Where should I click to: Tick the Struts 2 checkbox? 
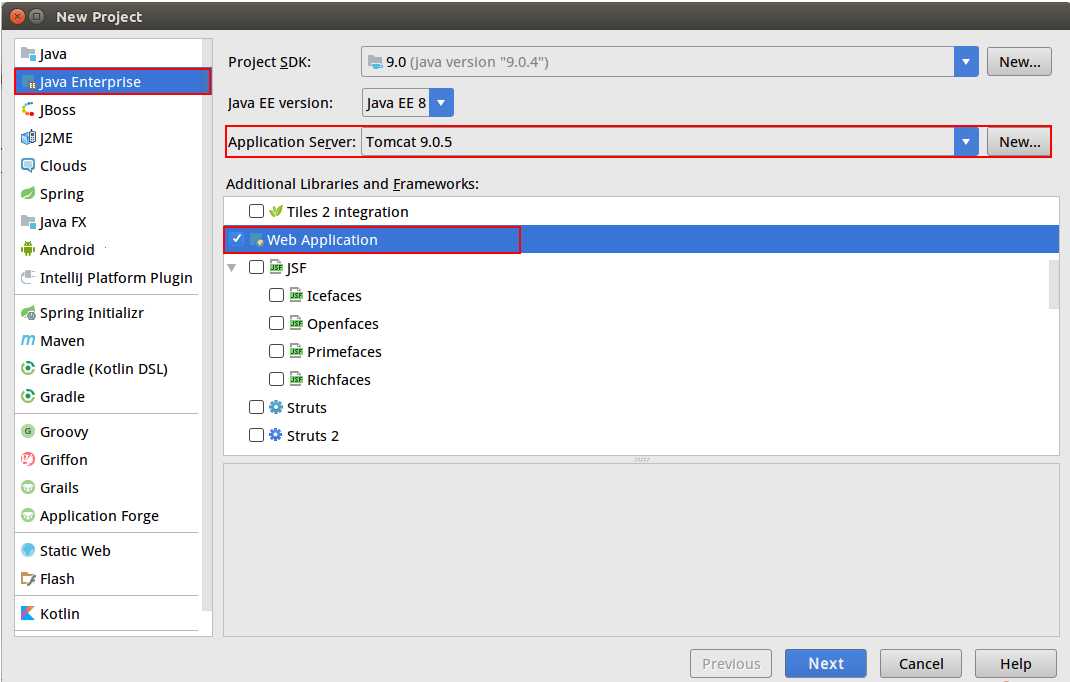point(256,435)
